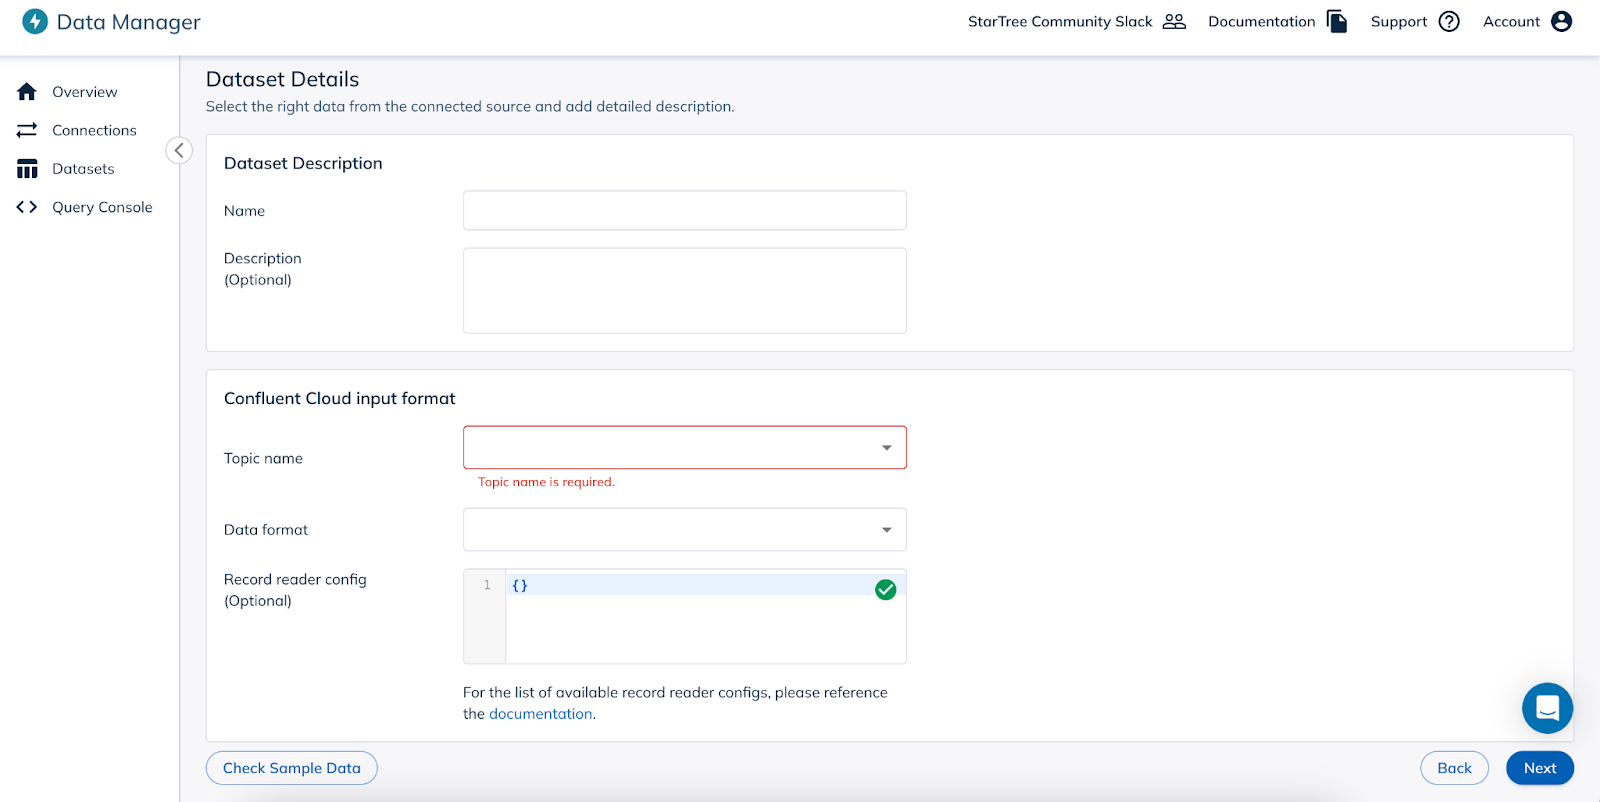1600x802 pixels.
Task: Open the Documentation file icon
Action: tap(1337, 21)
